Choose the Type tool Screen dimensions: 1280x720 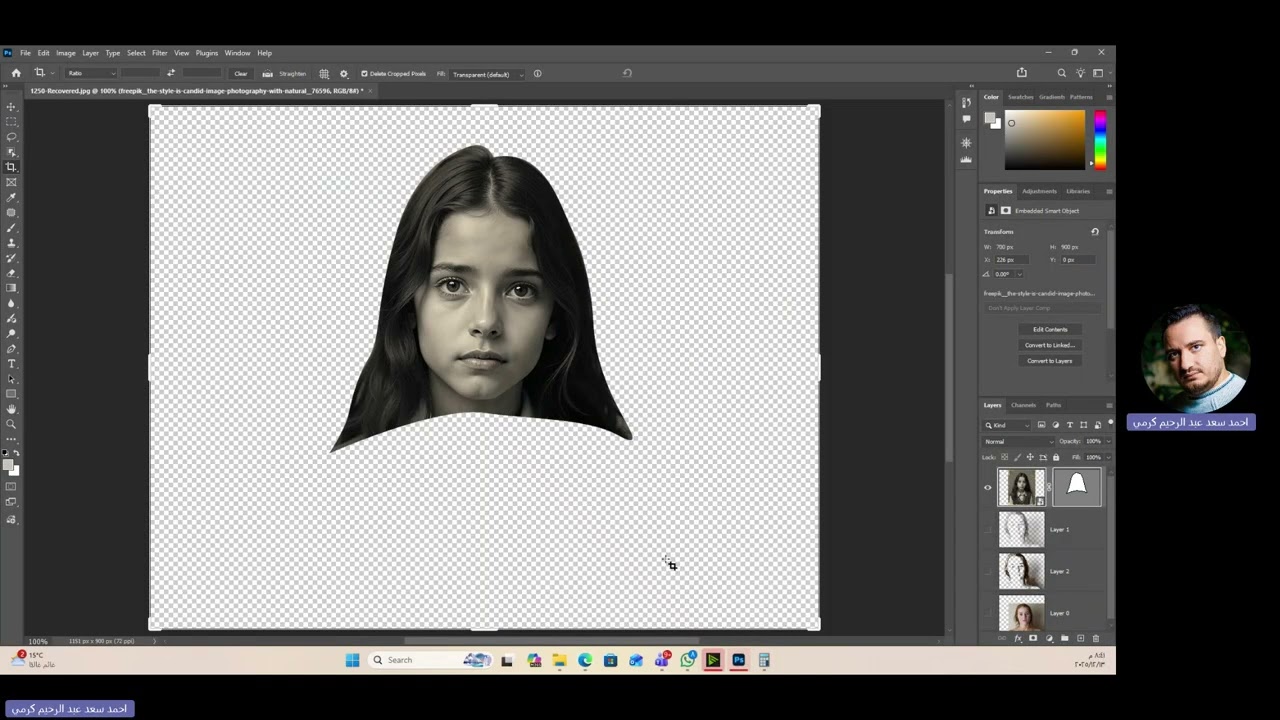tap(12, 364)
